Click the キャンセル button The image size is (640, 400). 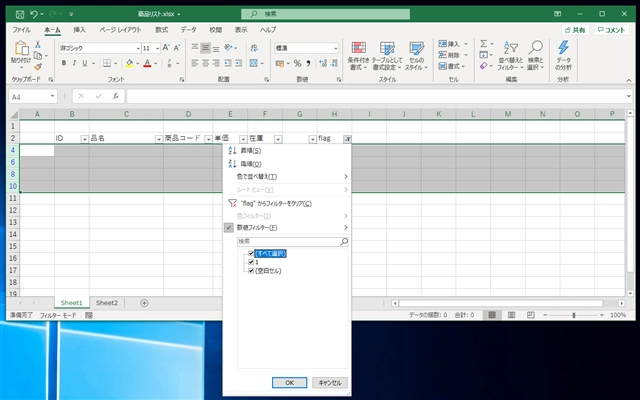(330, 382)
